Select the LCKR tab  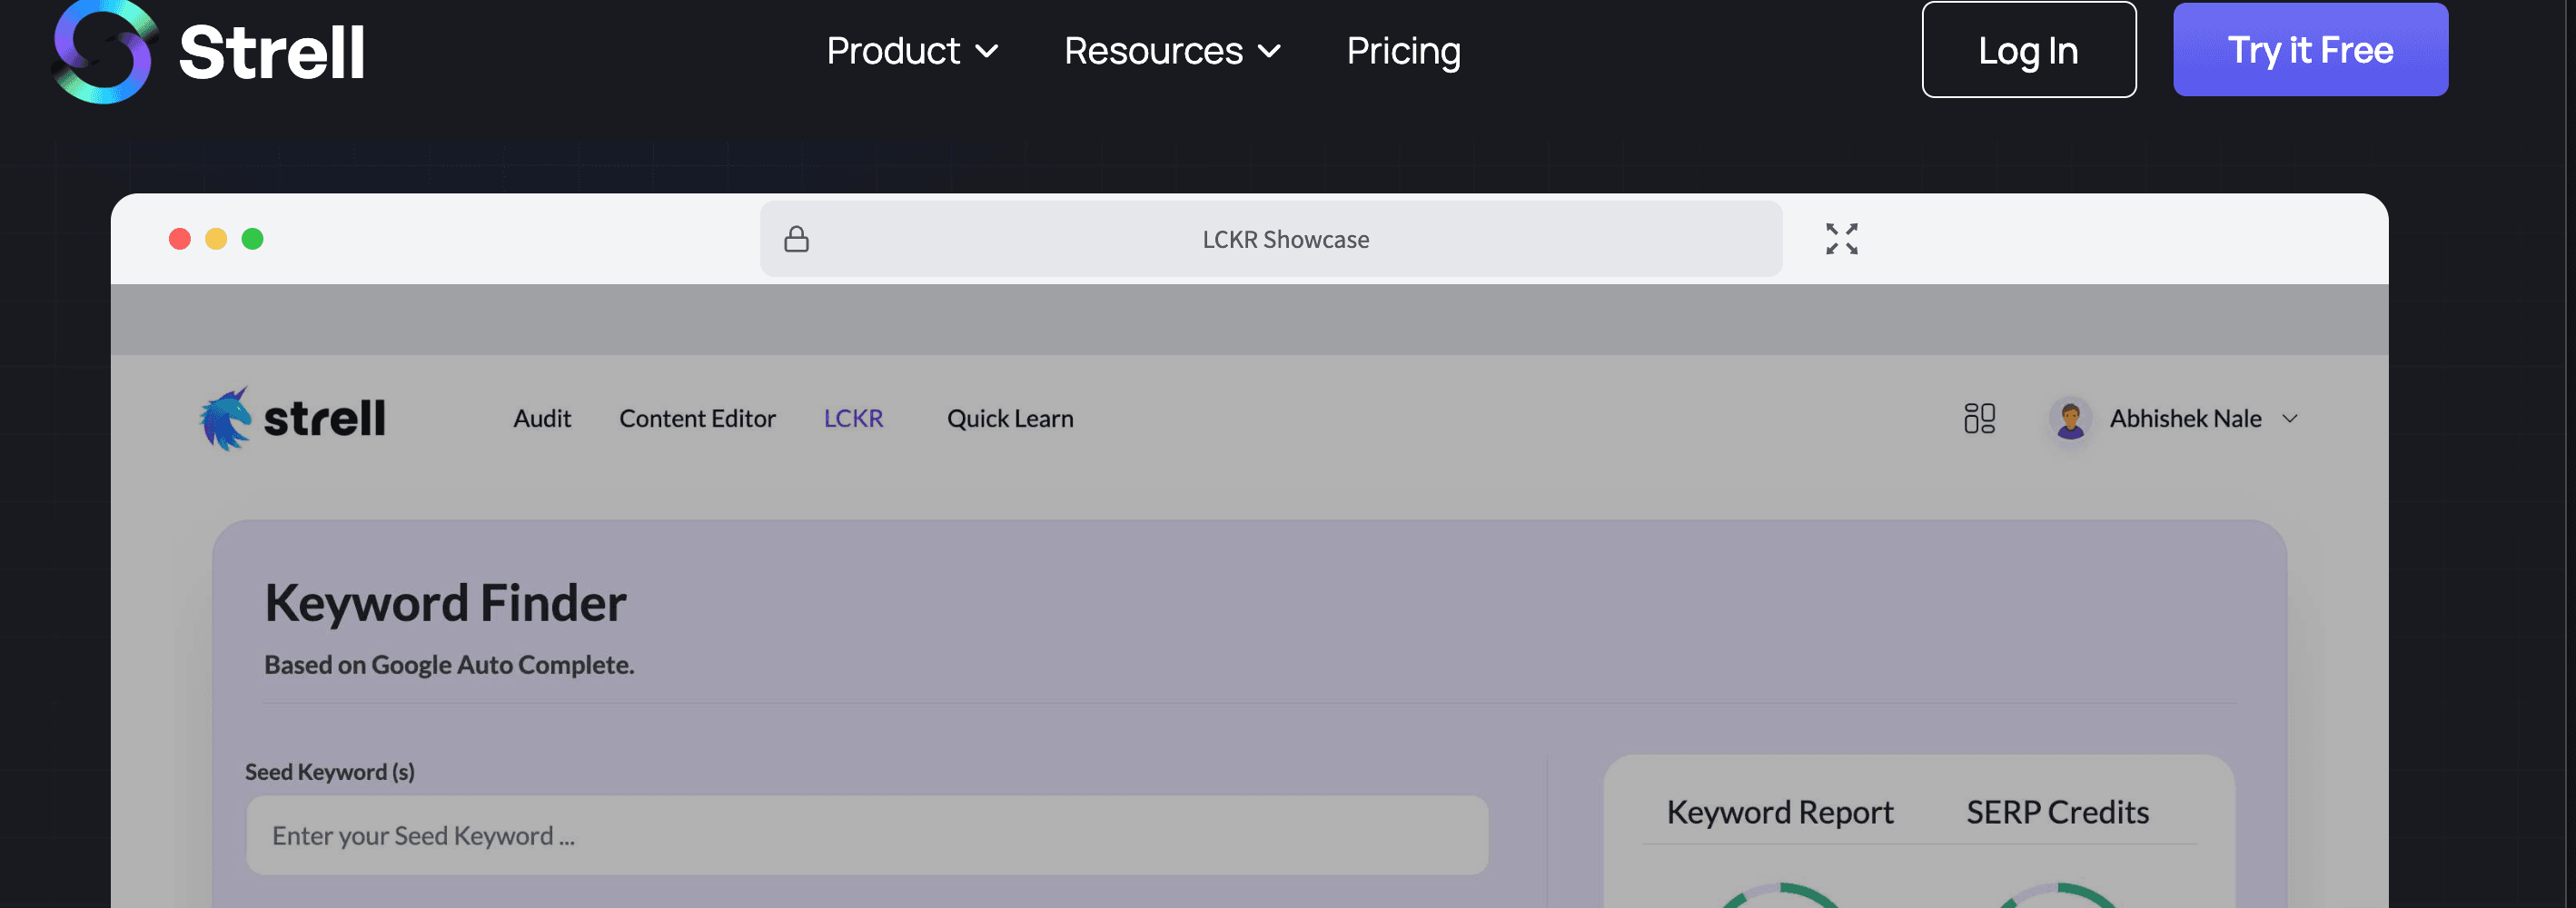click(853, 419)
